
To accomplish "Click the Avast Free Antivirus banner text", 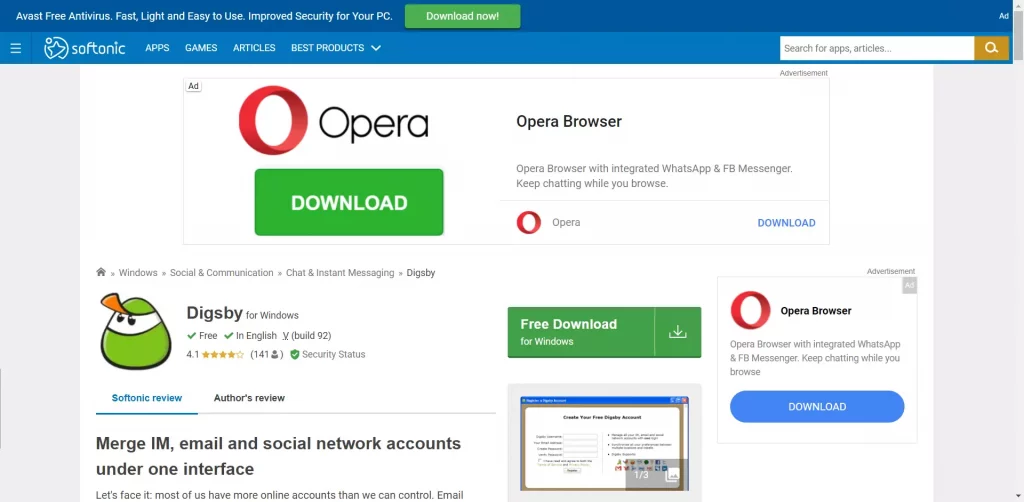I will (x=204, y=16).
